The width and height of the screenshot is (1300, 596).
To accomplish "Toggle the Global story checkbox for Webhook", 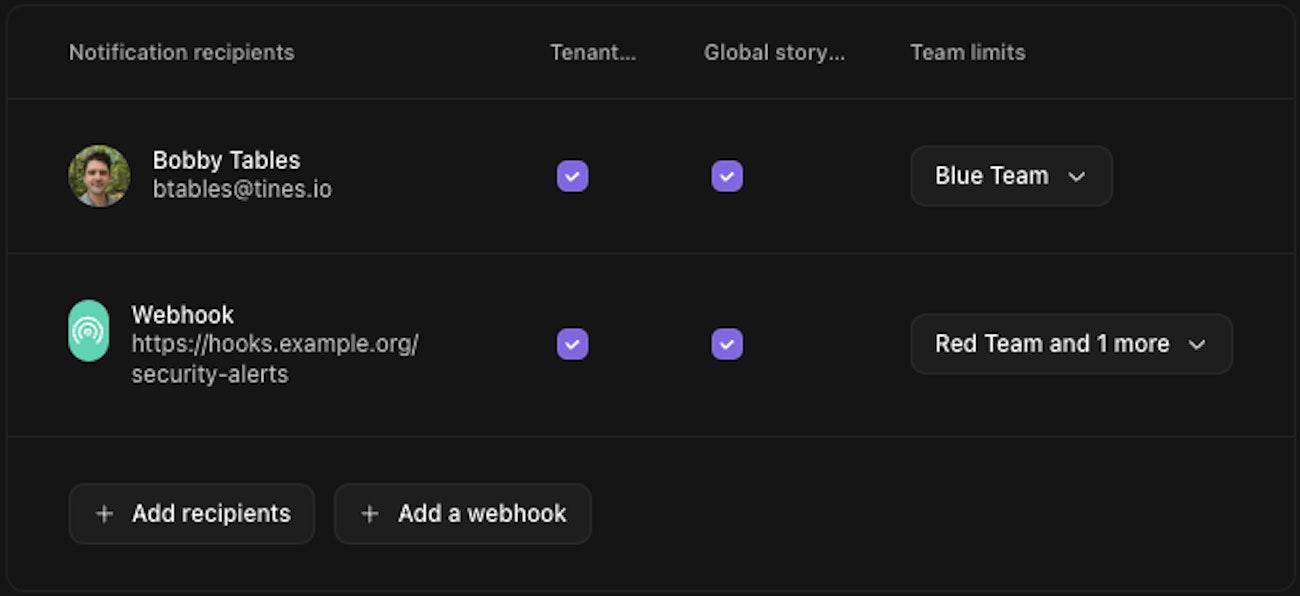I will pyautogui.click(x=727, y=344).
